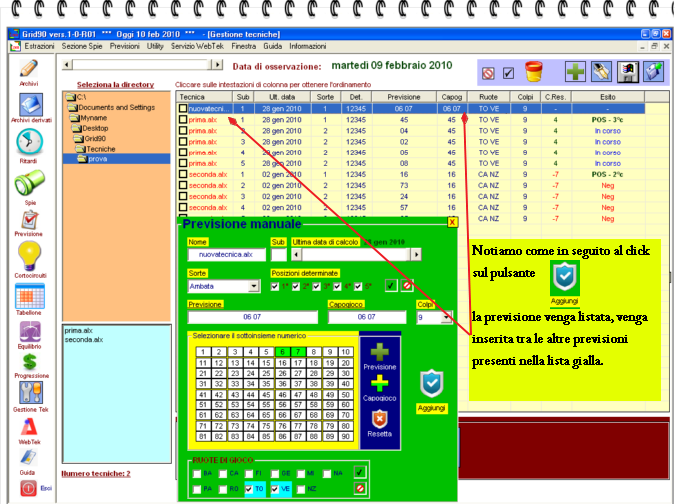Toggle checkbox of seconda.alx sub 1 row
The image size is (675, 504).
[x=183, y=174]
